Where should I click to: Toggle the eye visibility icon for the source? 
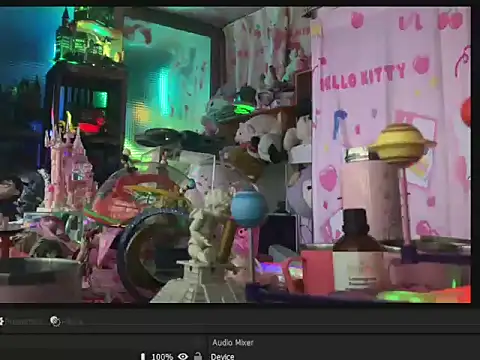[x=183, y=356]
